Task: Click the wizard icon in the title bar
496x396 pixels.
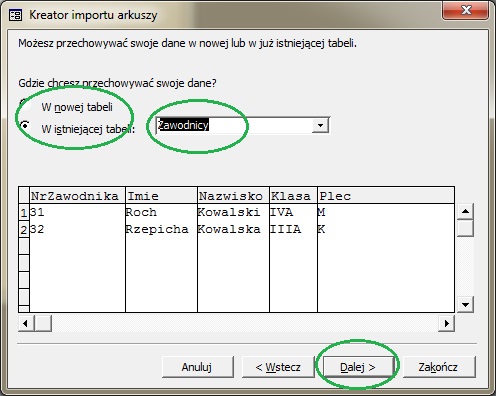Action: (15, 15)
